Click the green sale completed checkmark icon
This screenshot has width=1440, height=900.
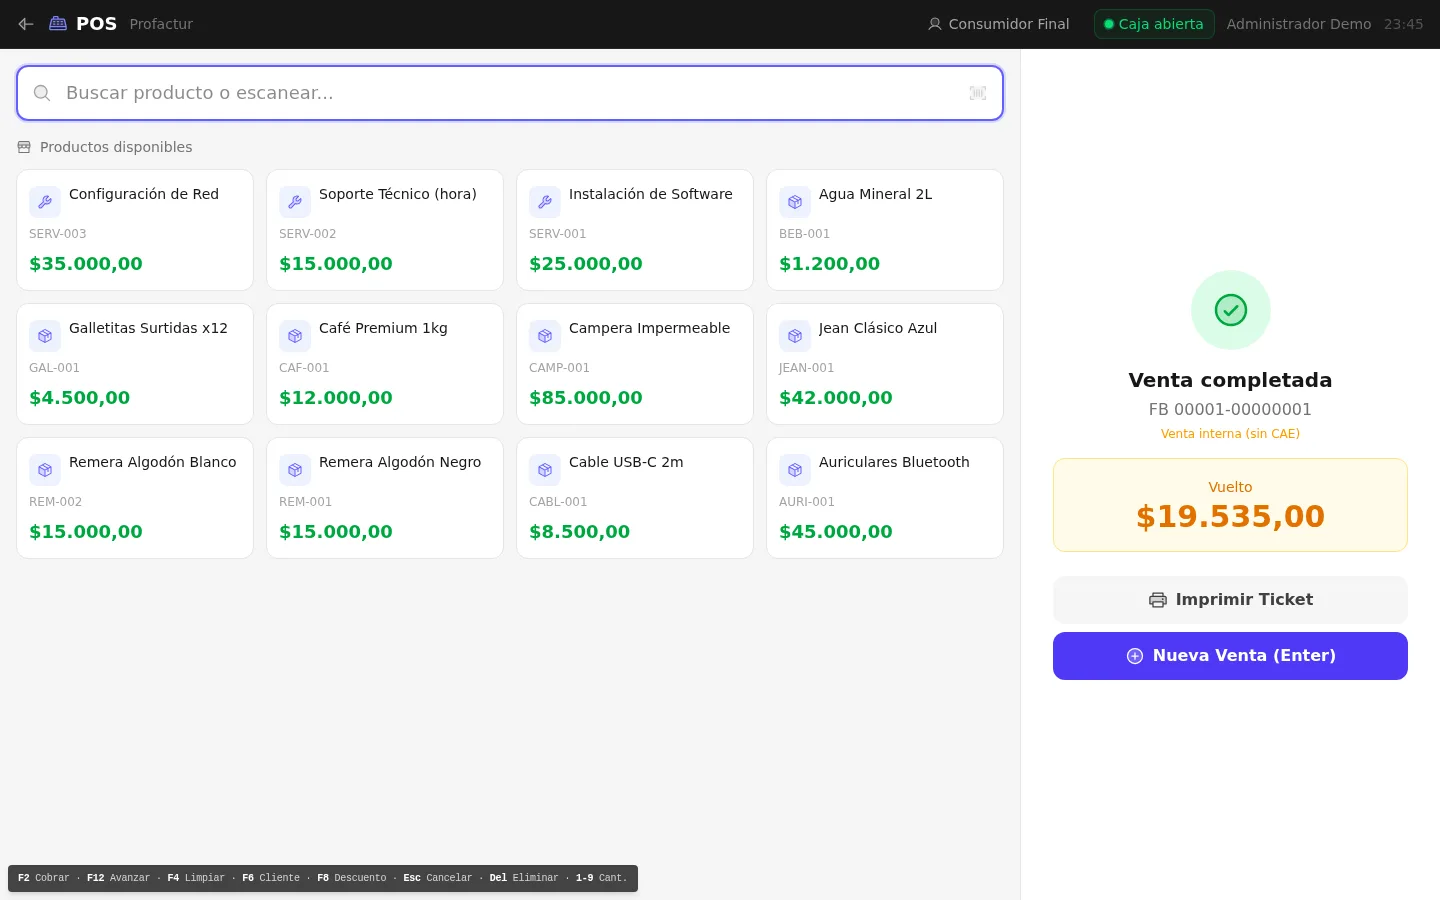pos(1231,310)
